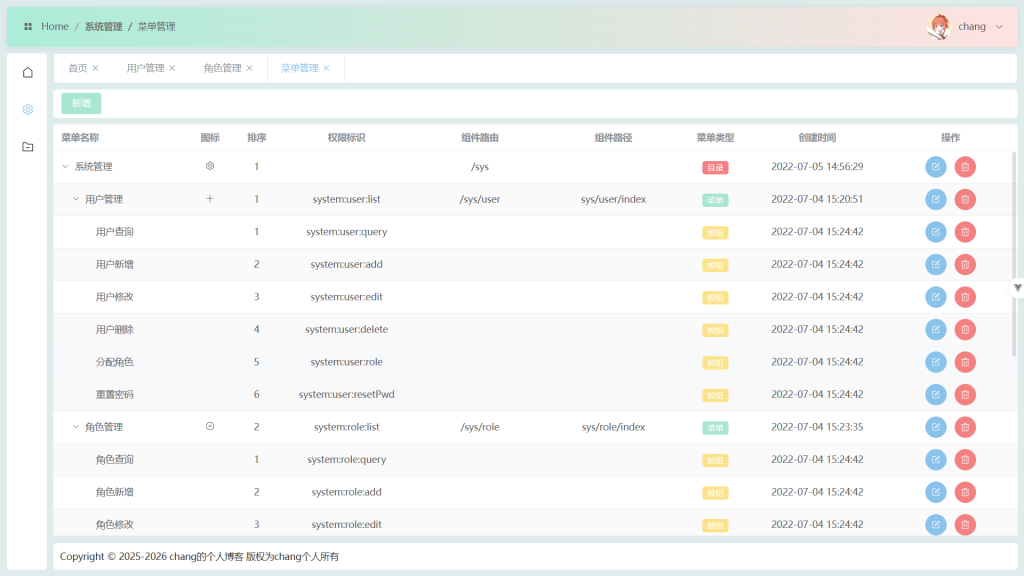Viewport: 1024px width, 576px height.
Task: Switch to the 角色管理 tab
Action: point(222,68)
